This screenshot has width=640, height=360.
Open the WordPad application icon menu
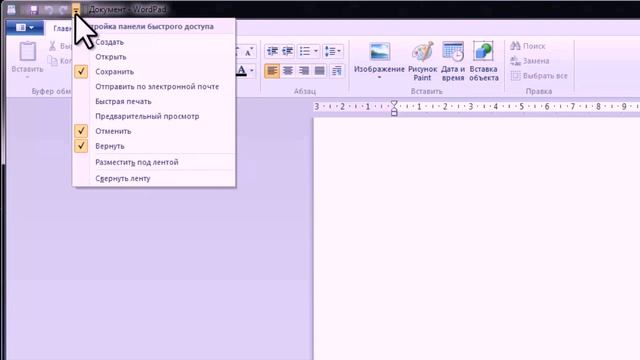[x=11, y=9]
